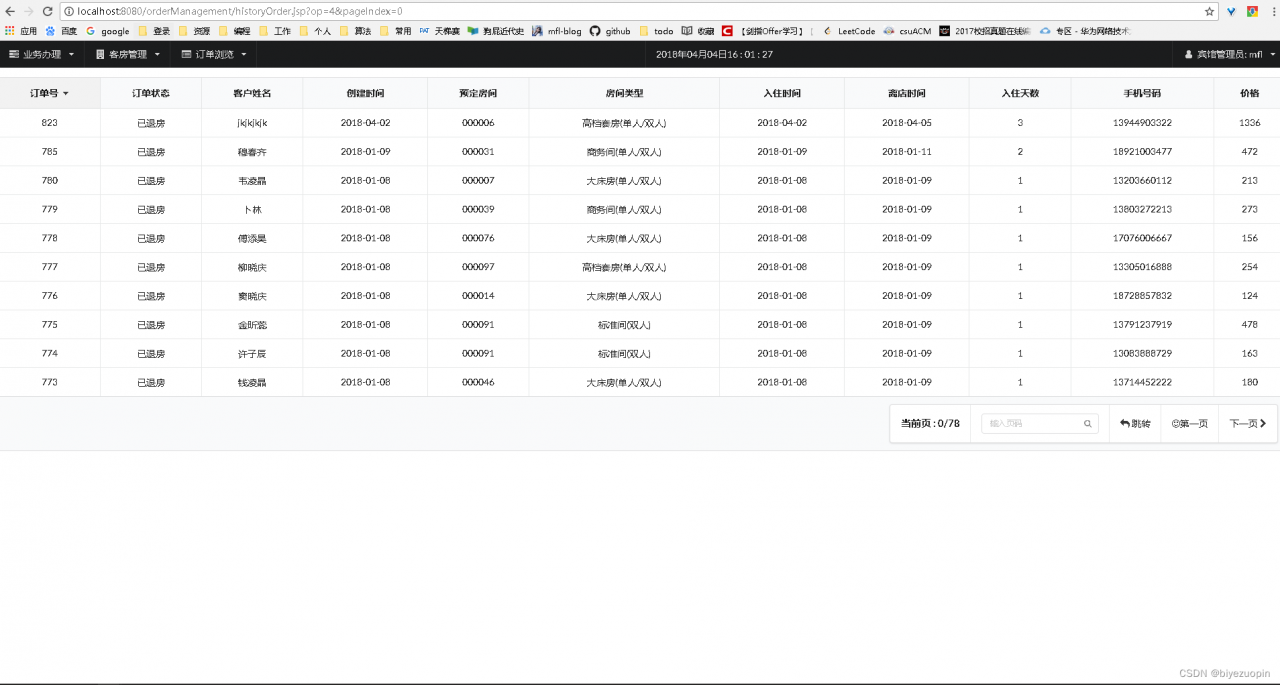
Task: Select order number 785 cell
Action: [50, 152]
